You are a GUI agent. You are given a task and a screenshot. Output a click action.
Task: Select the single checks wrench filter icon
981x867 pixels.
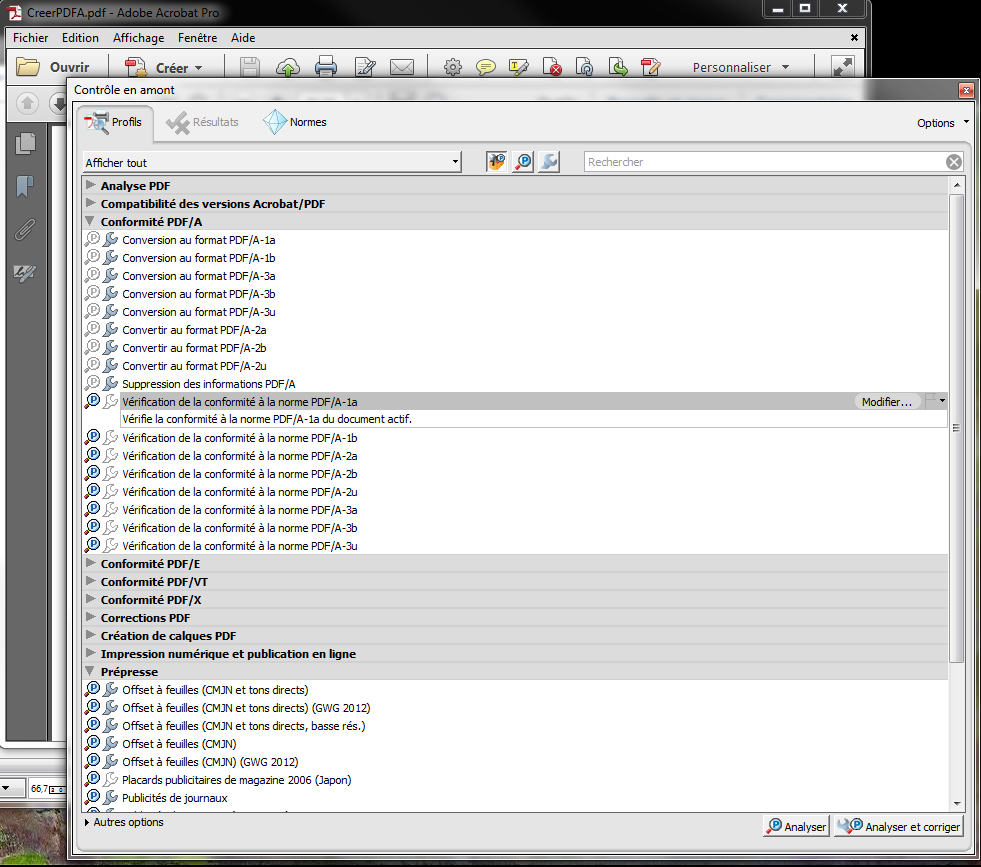[548, 162]
